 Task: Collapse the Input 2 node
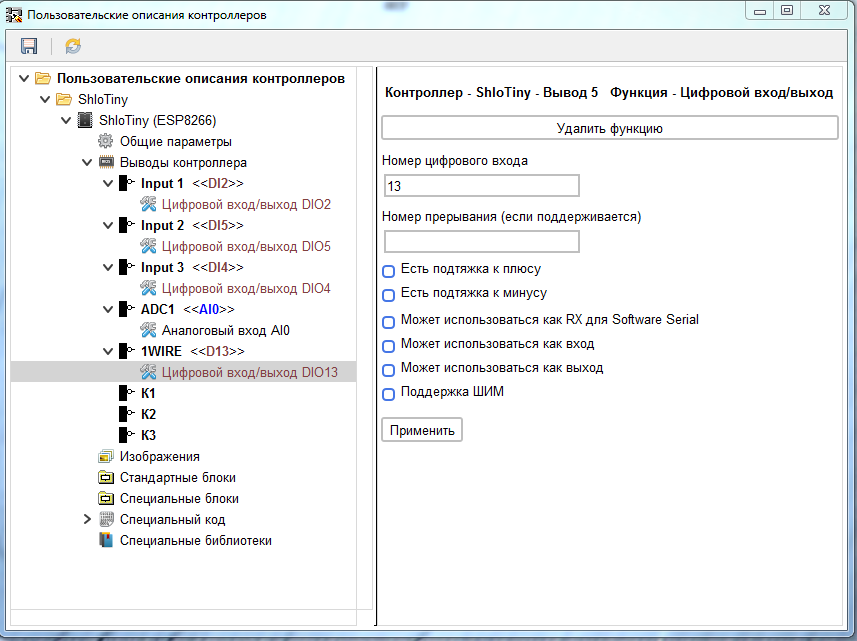(x=108, y=225)
